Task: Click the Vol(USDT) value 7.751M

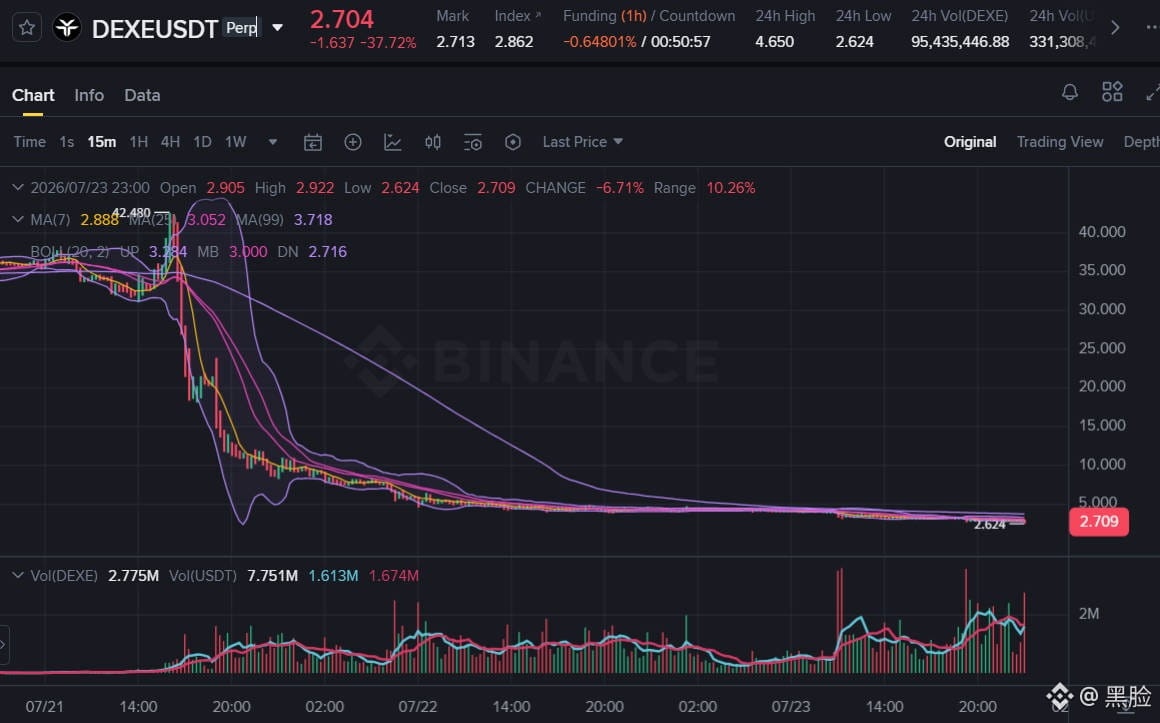Action: coord(272,576)
